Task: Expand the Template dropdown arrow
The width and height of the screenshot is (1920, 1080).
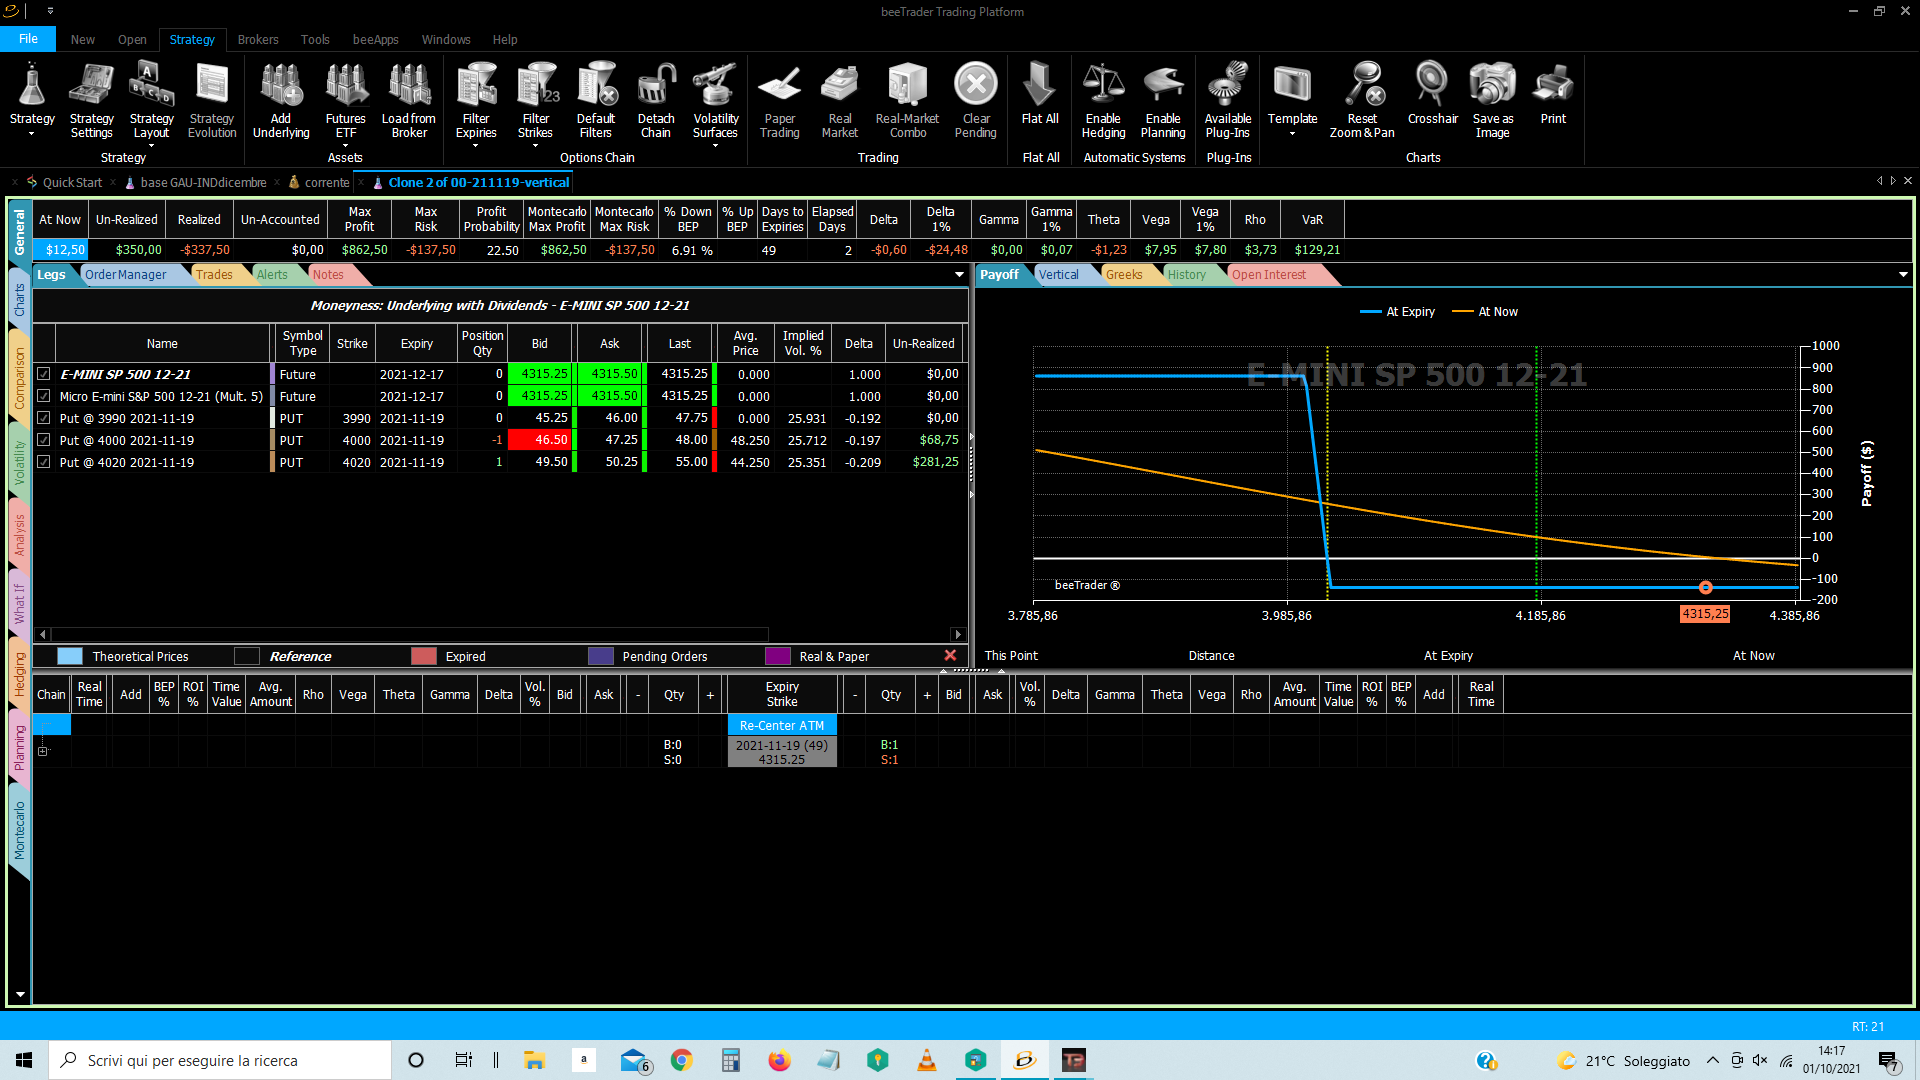Action: tap(1292, 133)
